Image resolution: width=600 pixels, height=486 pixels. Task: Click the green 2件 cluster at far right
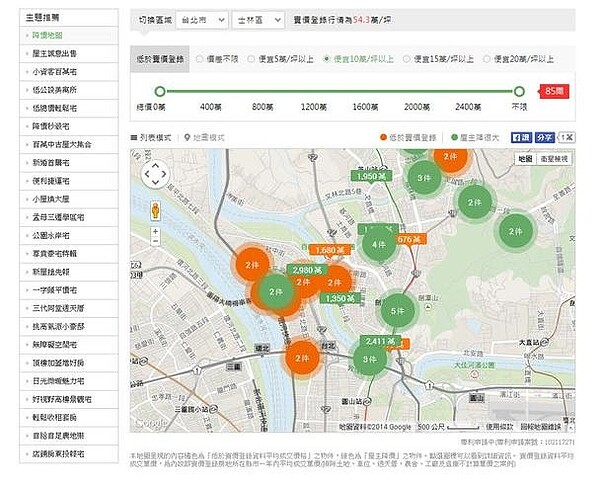coord(515,231)
